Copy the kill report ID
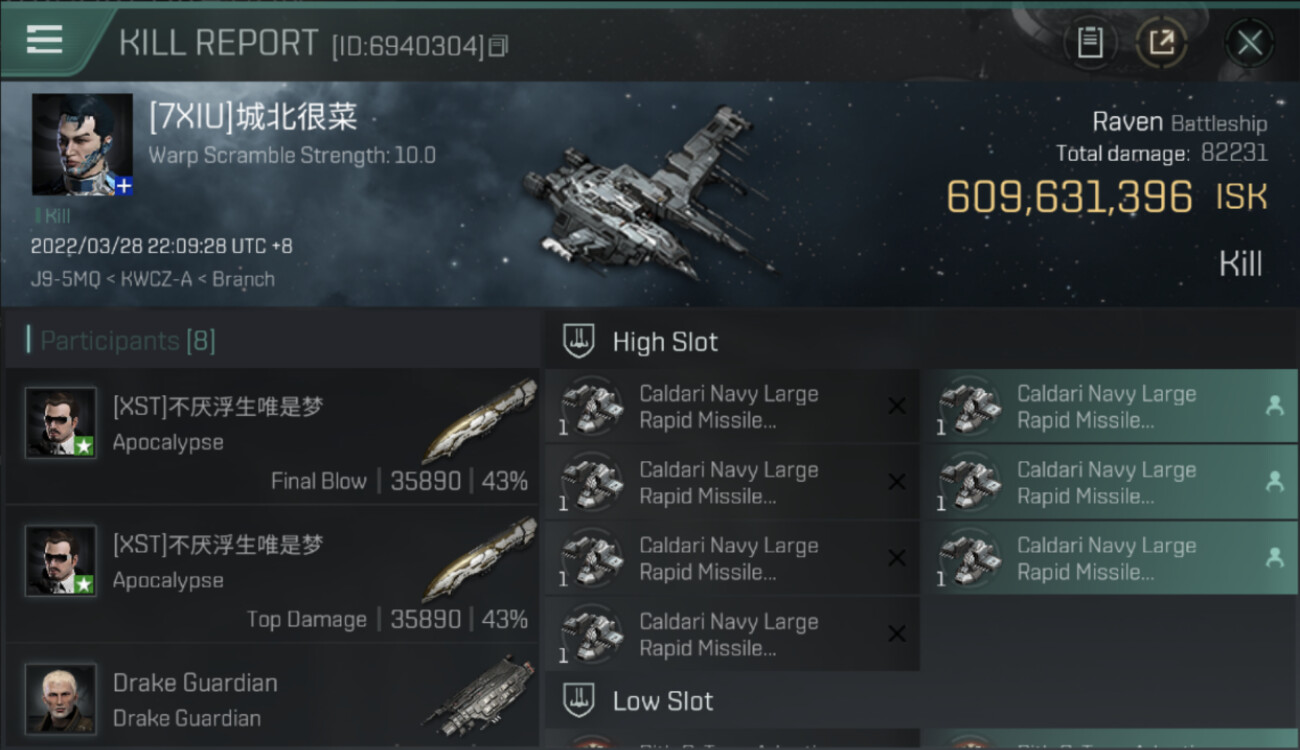1300x750 pixels. [x=499, y=46]
